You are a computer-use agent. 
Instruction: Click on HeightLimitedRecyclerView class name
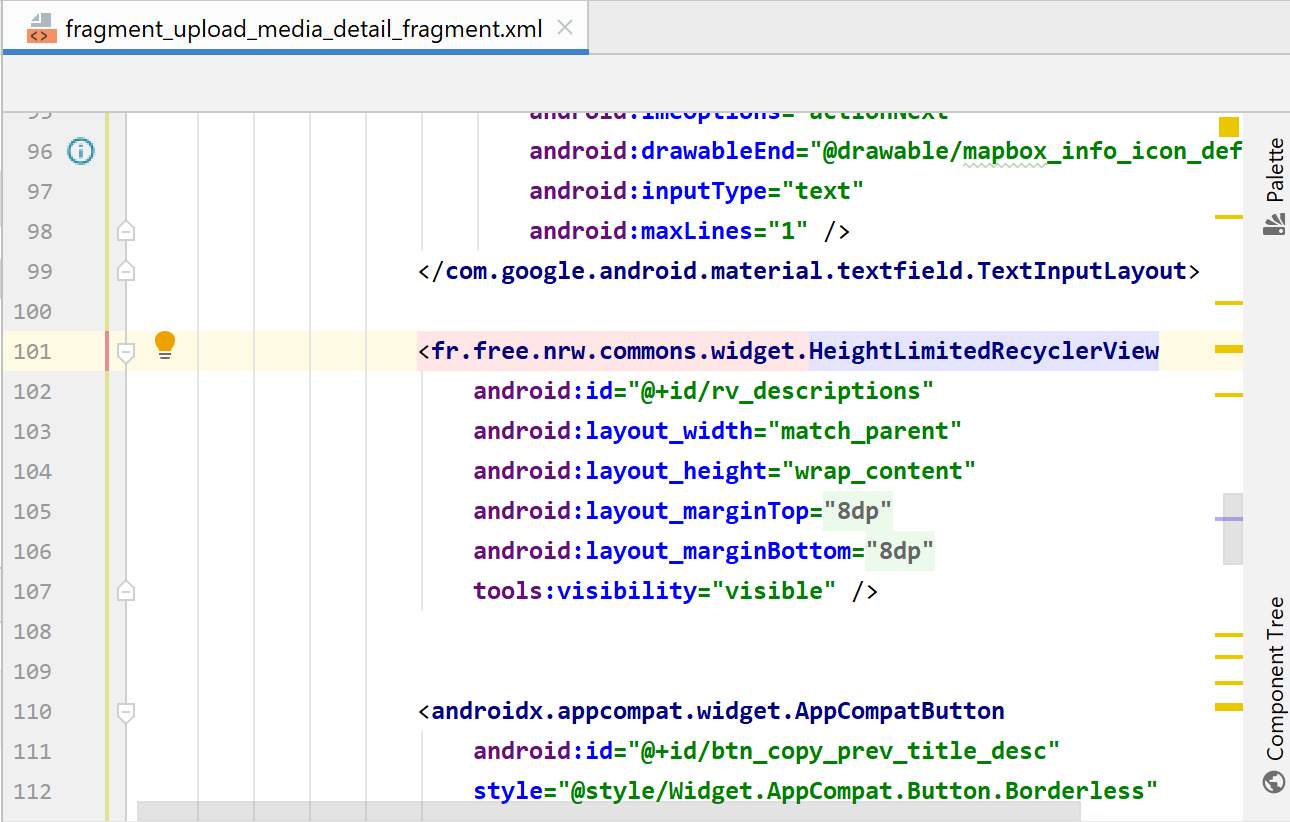click(x=984, y=351)
